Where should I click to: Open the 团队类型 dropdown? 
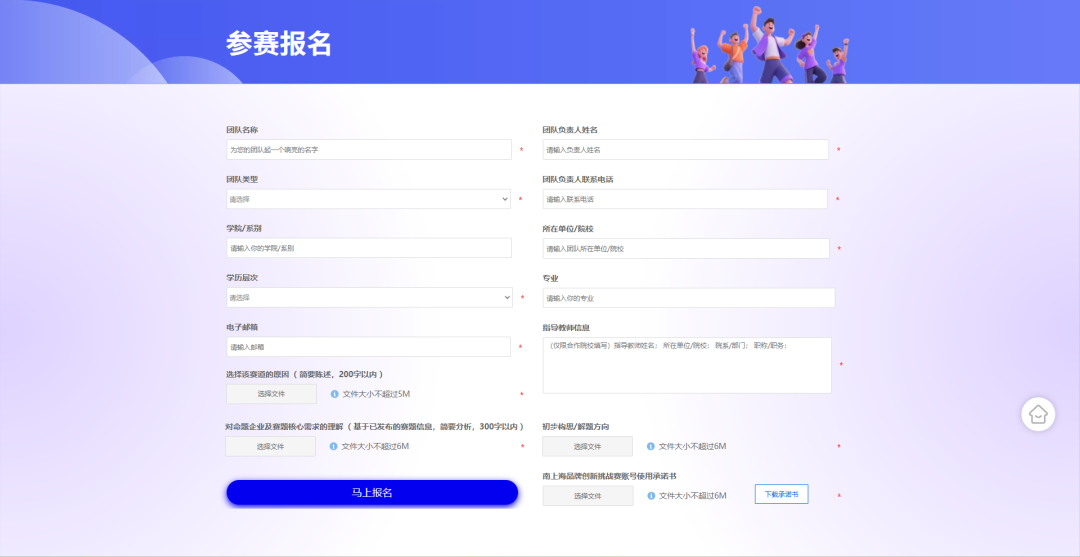click(x=368, y=199)
